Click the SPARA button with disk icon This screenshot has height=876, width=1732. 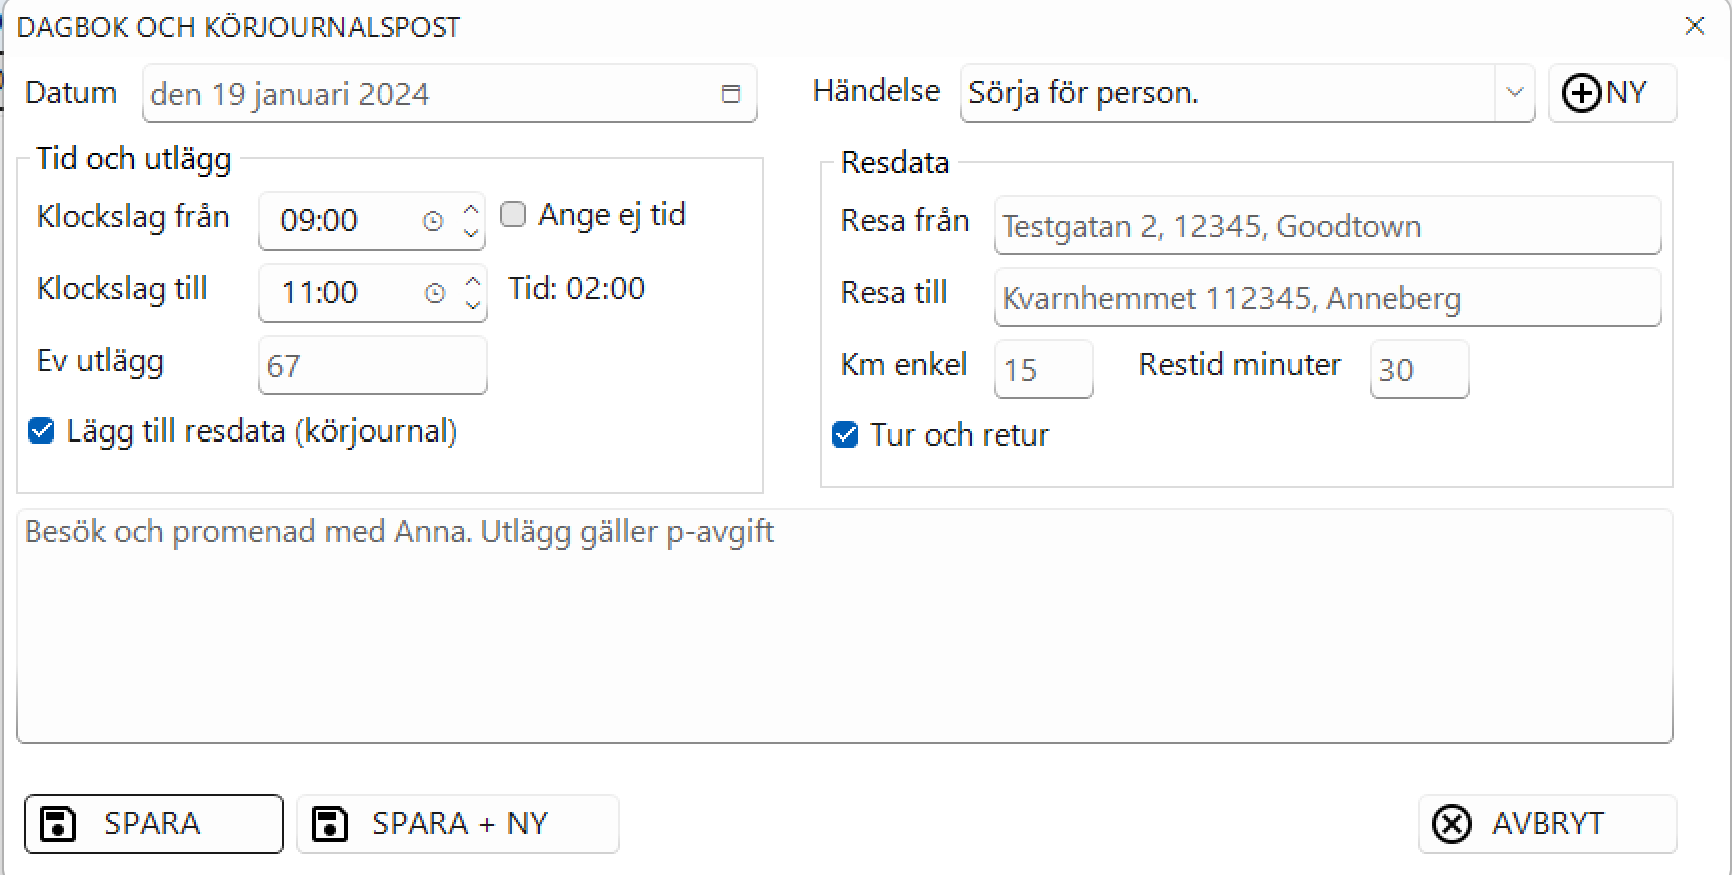[x=154, y=824]
